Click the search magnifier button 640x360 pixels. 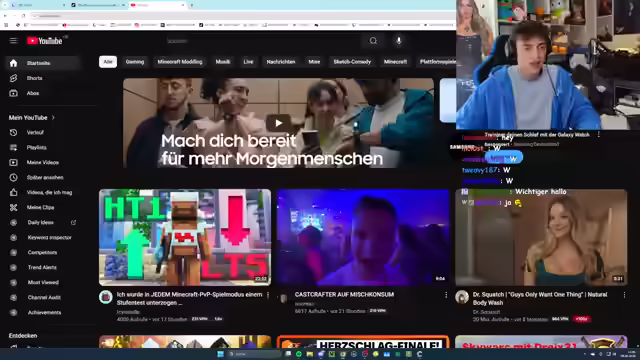coord(373,41)
